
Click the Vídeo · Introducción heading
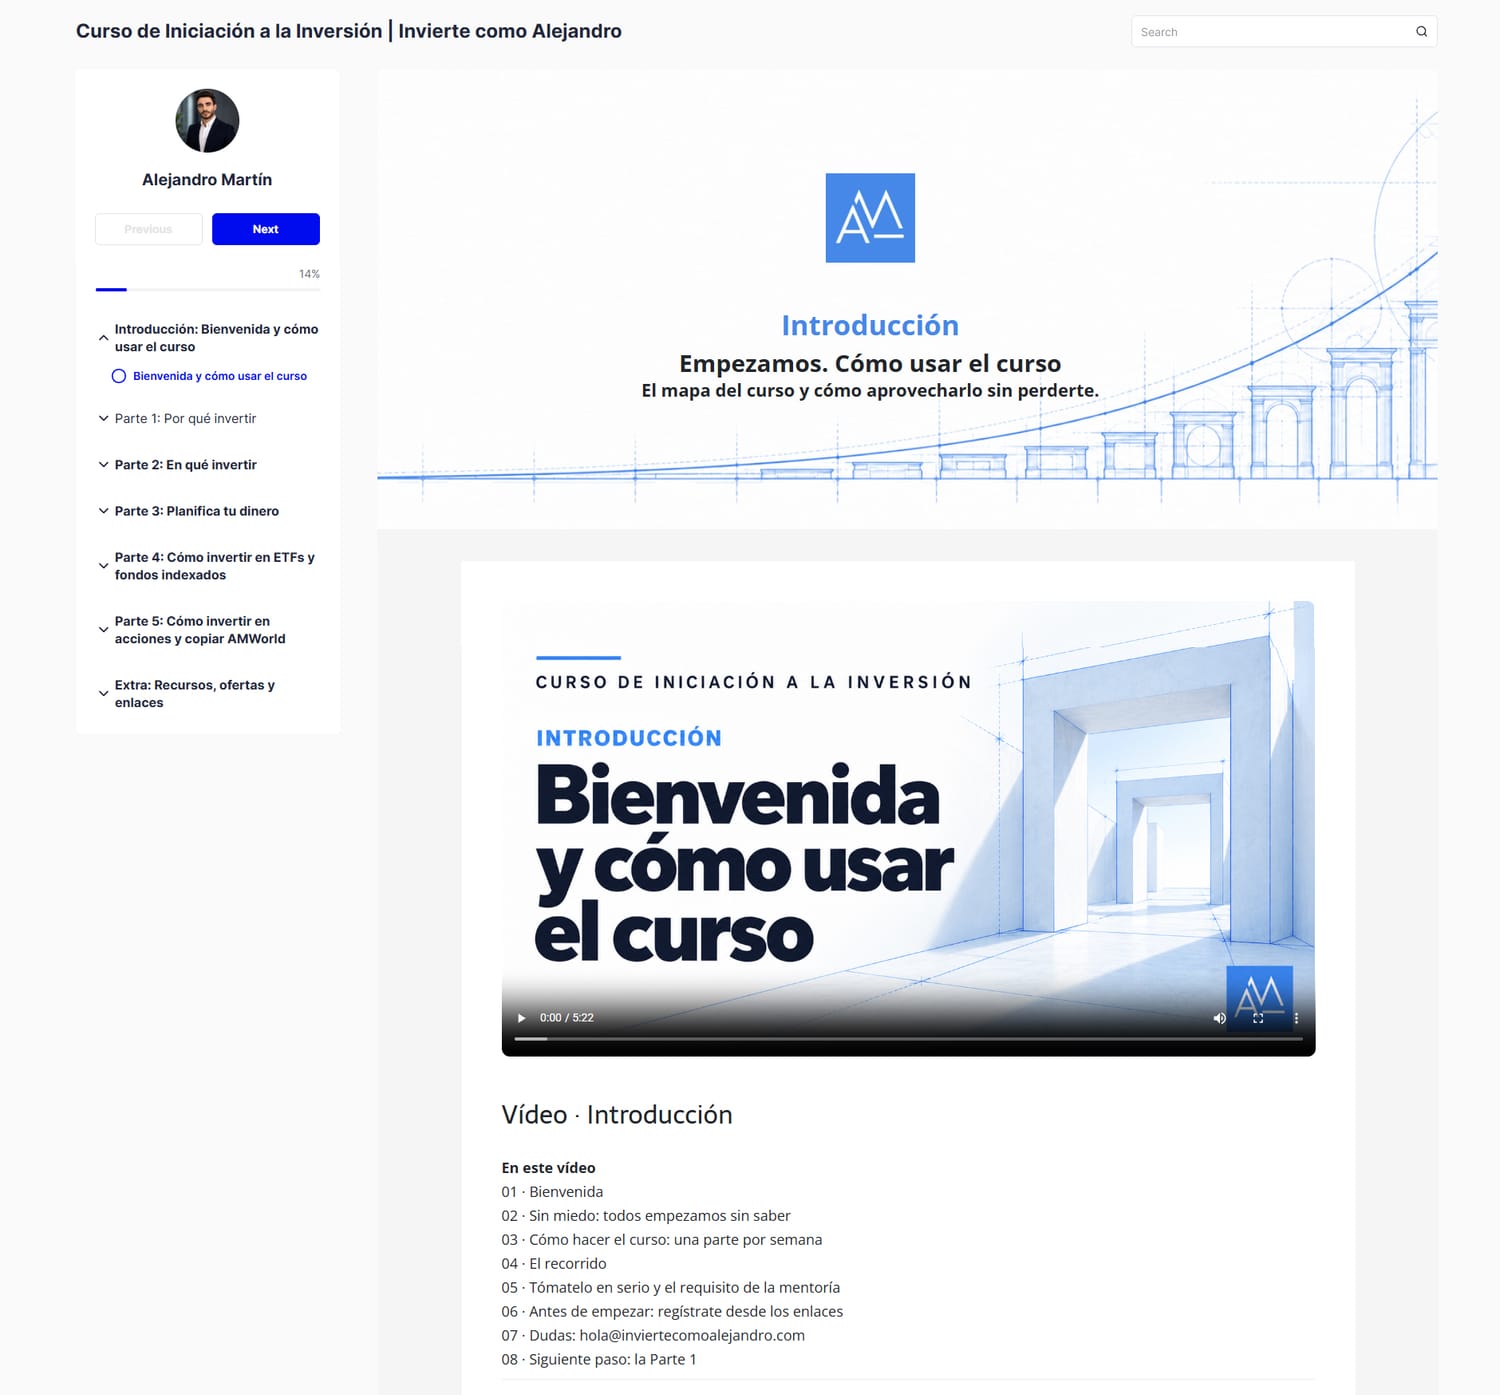[x=617, y=1115]
